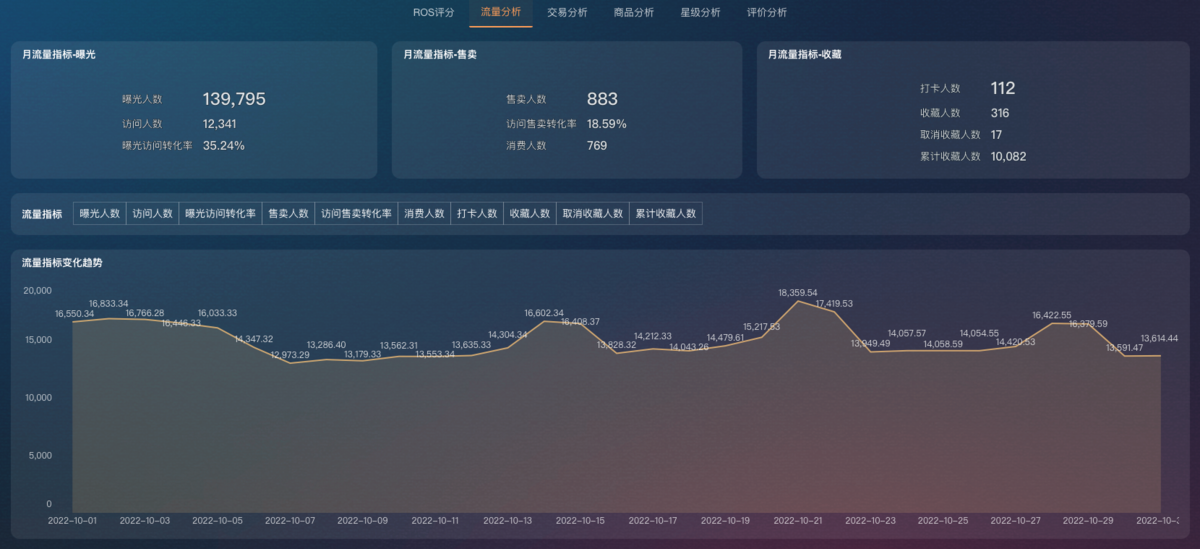Click the 流量指标变化趋势 chart title
This screenshot has height=549, width=1200.
click(62, 262)
